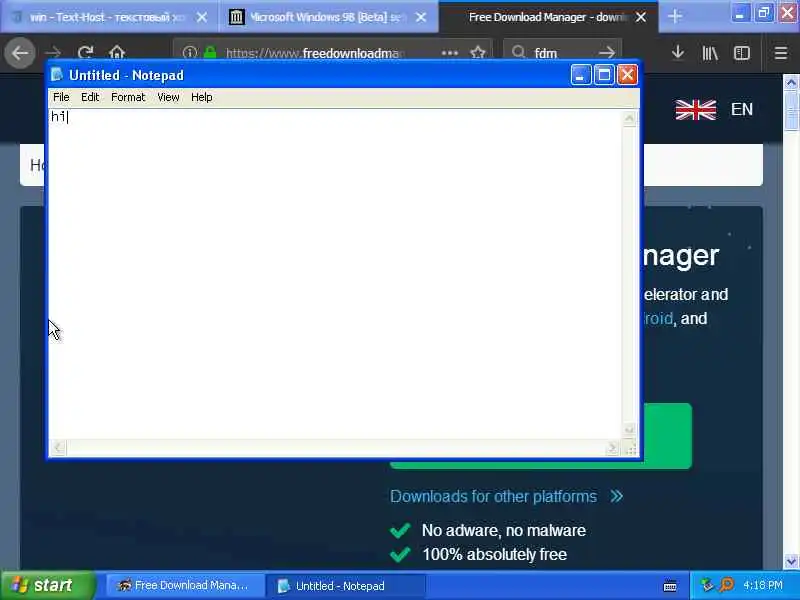The height and width of the screenshot is (600, 800).
Task: Open the EN language selector
Action: pyautogui.click(x=741, y=109)
